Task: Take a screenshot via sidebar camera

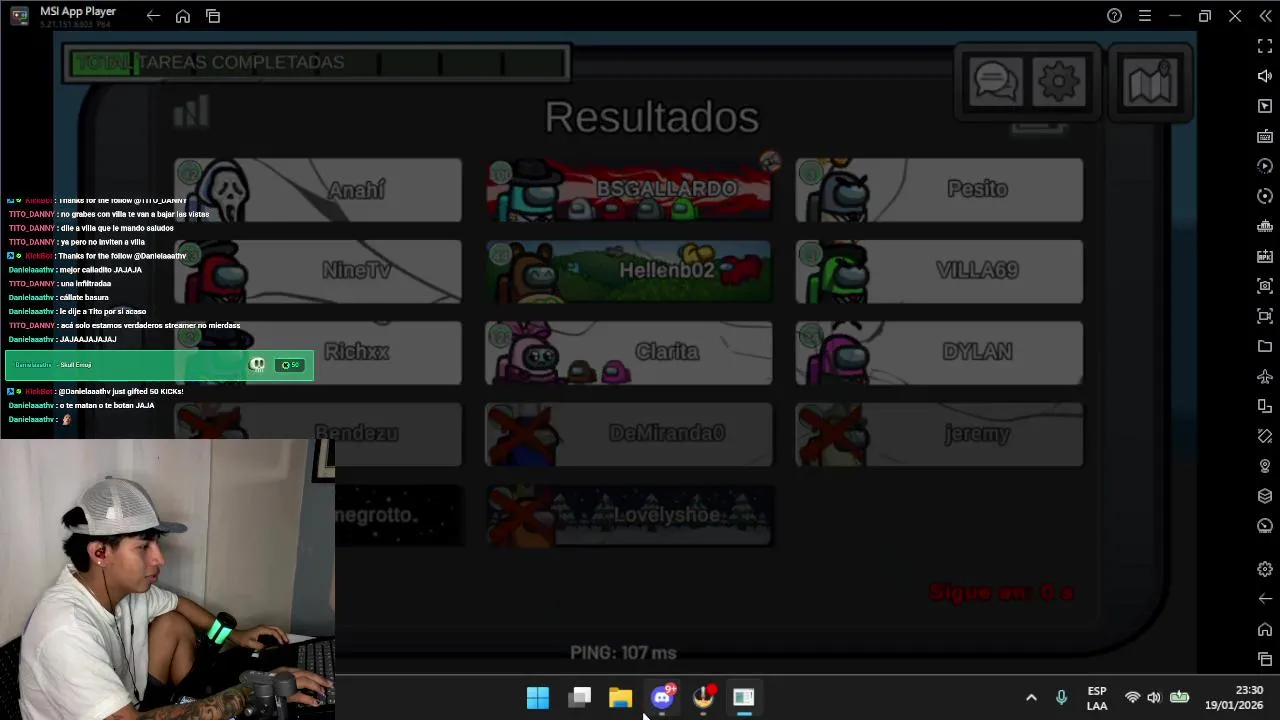Action: (1265, 286)
